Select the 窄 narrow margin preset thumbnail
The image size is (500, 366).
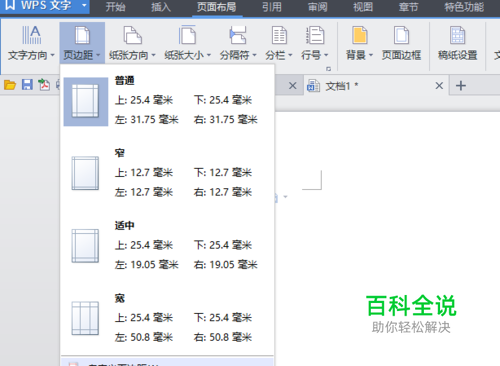tap(85, 173)
